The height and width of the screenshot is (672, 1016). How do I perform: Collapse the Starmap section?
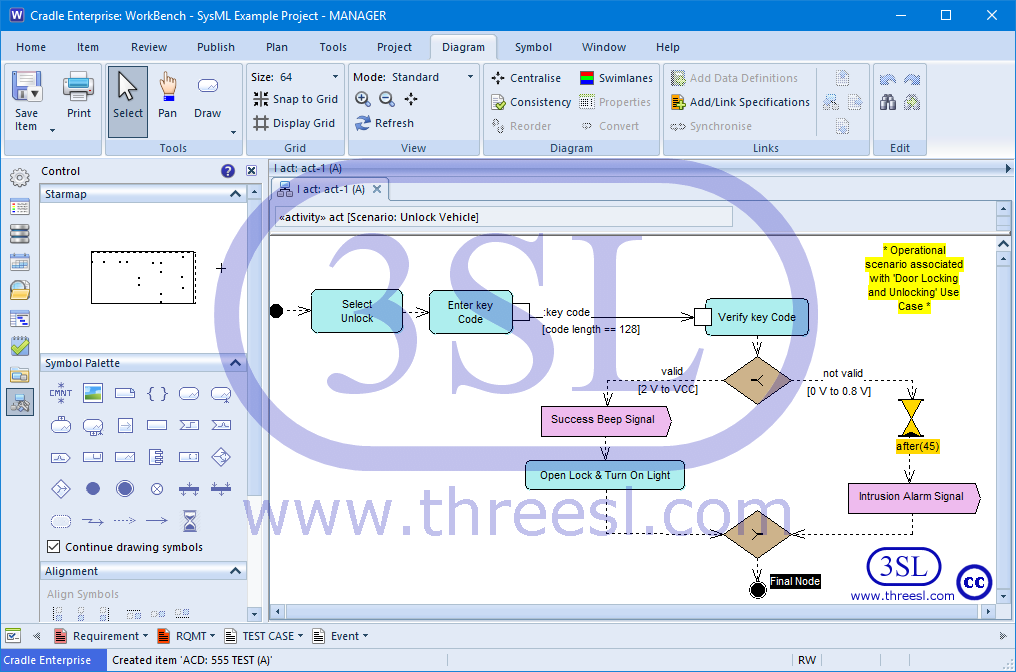[235, 194]
